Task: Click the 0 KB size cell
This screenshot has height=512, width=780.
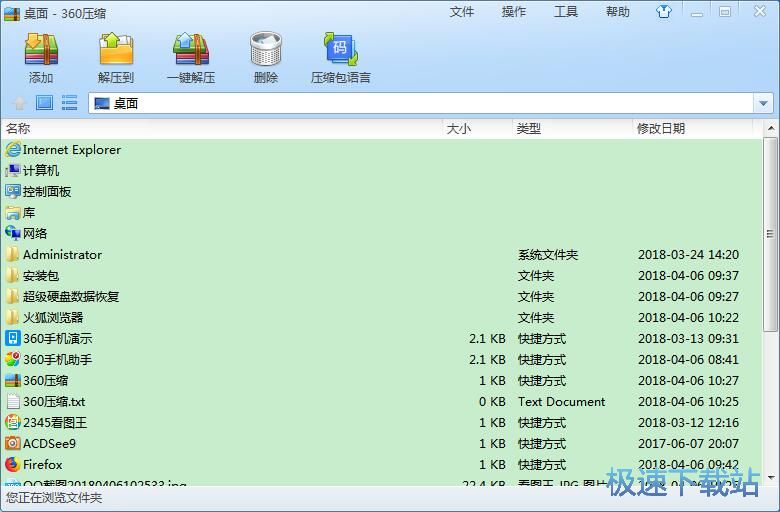Action: tap(492, 402)
